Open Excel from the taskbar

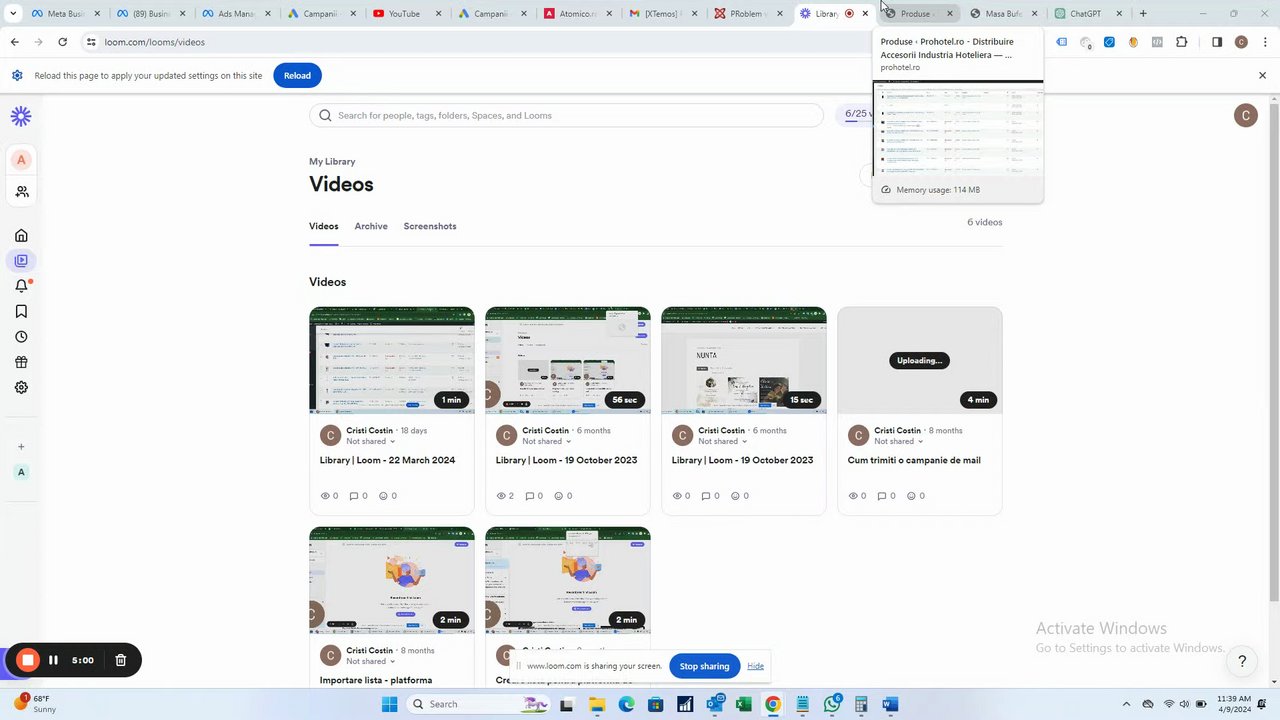click(x=744, y=704)
